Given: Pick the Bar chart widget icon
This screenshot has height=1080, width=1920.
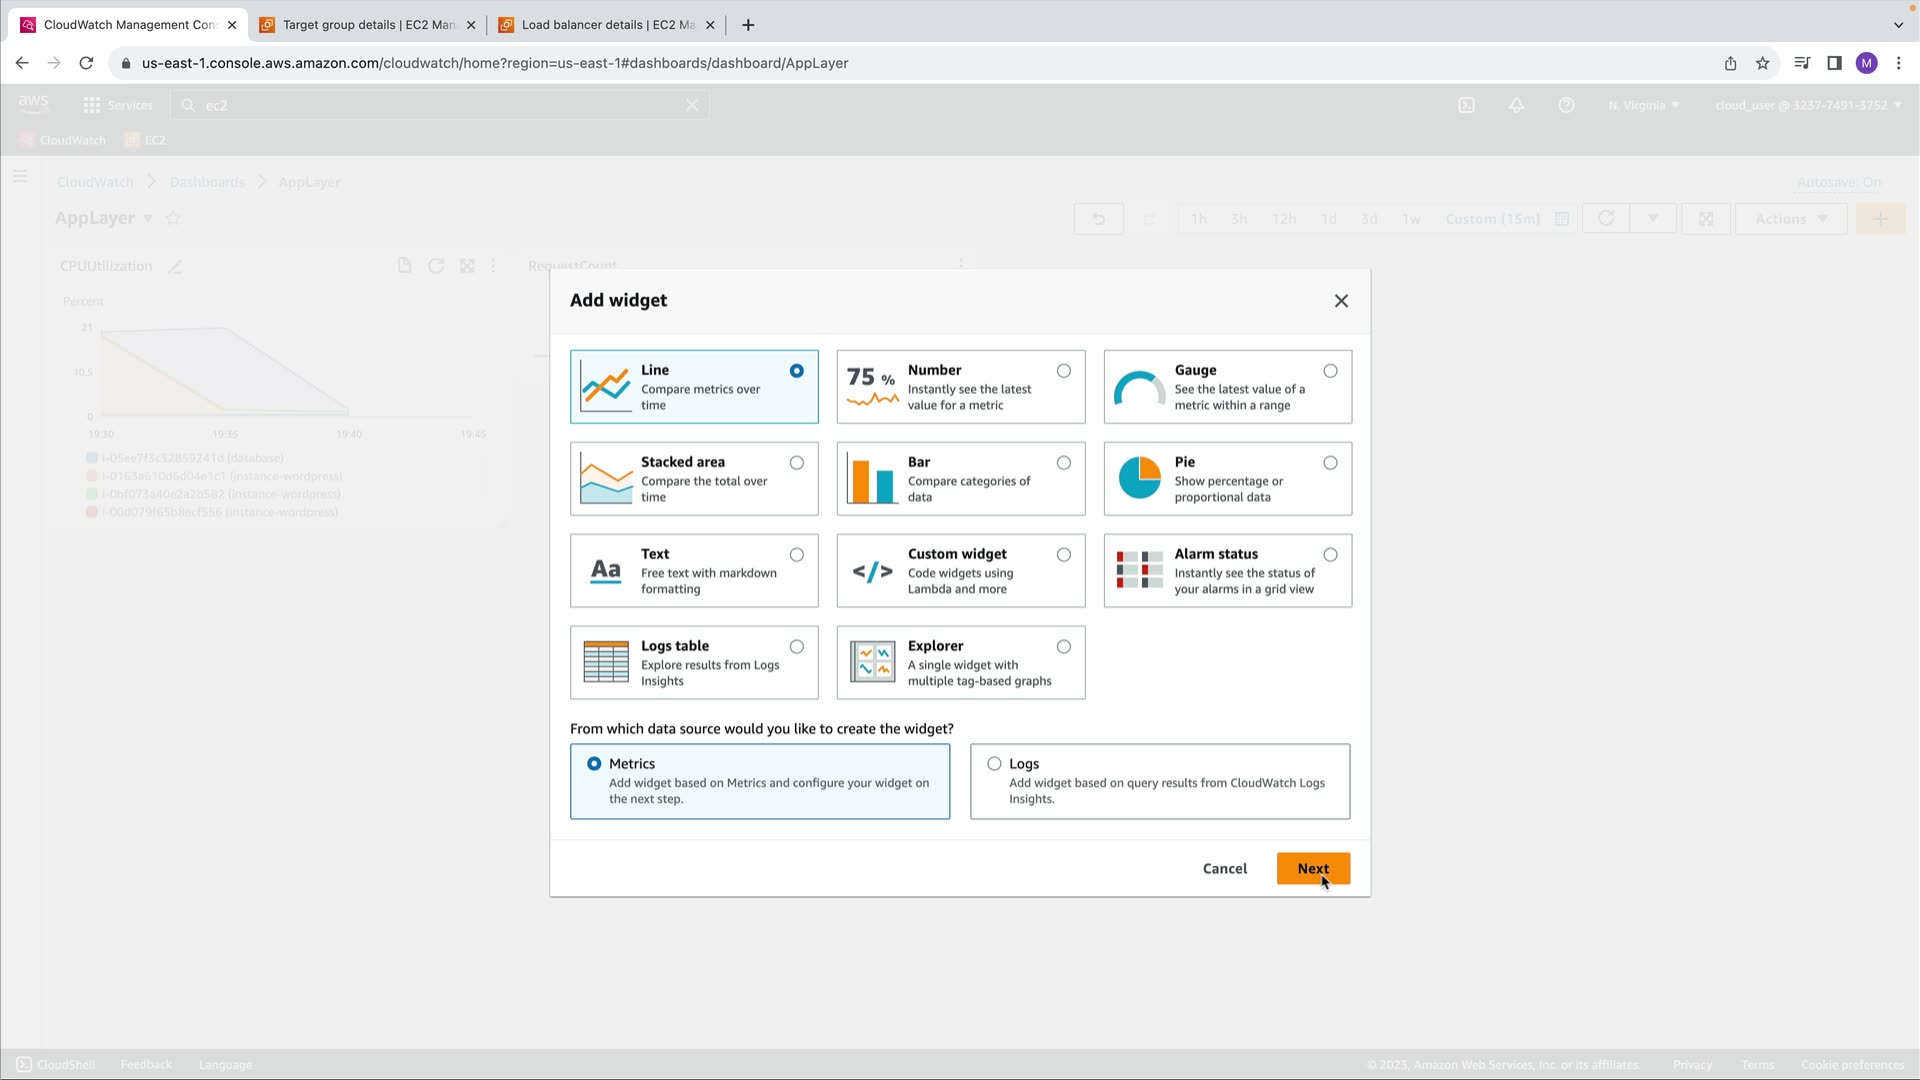Looking at the screenshot, I should [x=872, y=479].
